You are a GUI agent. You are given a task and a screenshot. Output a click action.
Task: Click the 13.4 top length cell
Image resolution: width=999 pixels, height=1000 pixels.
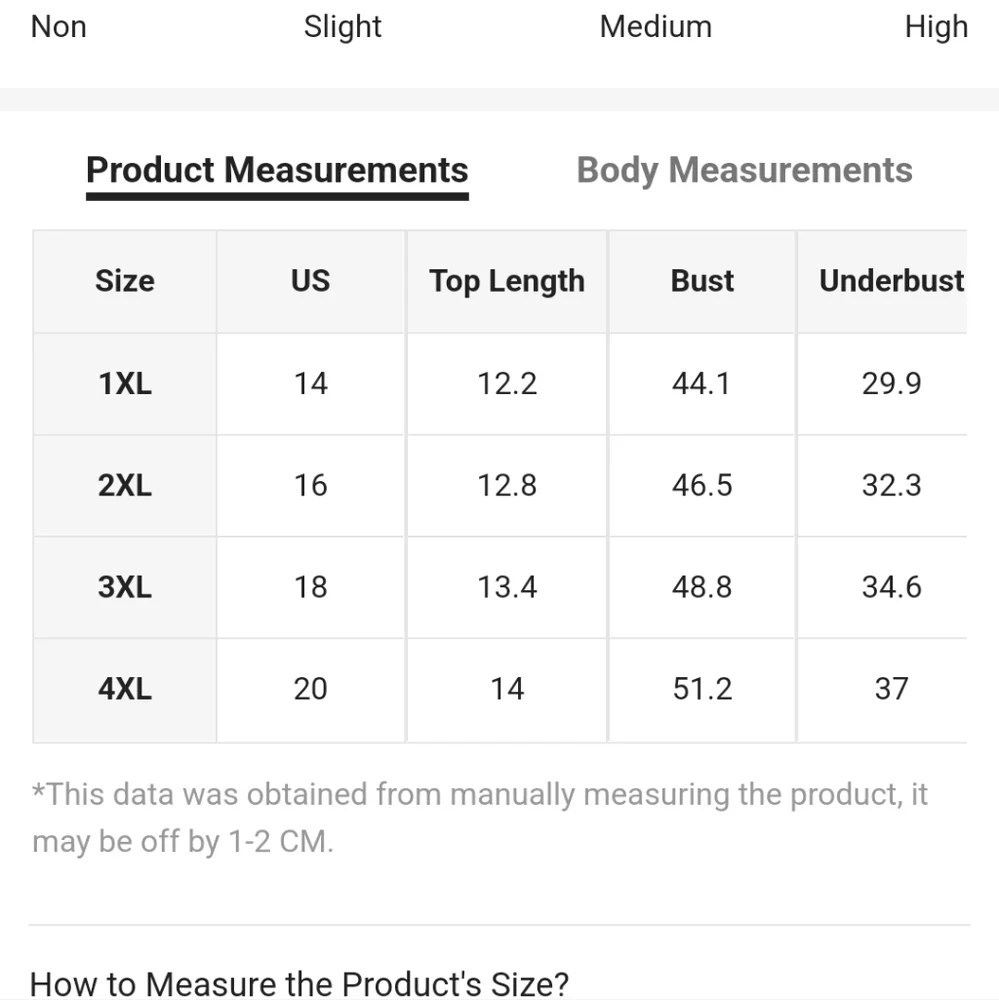pos(507,587)
